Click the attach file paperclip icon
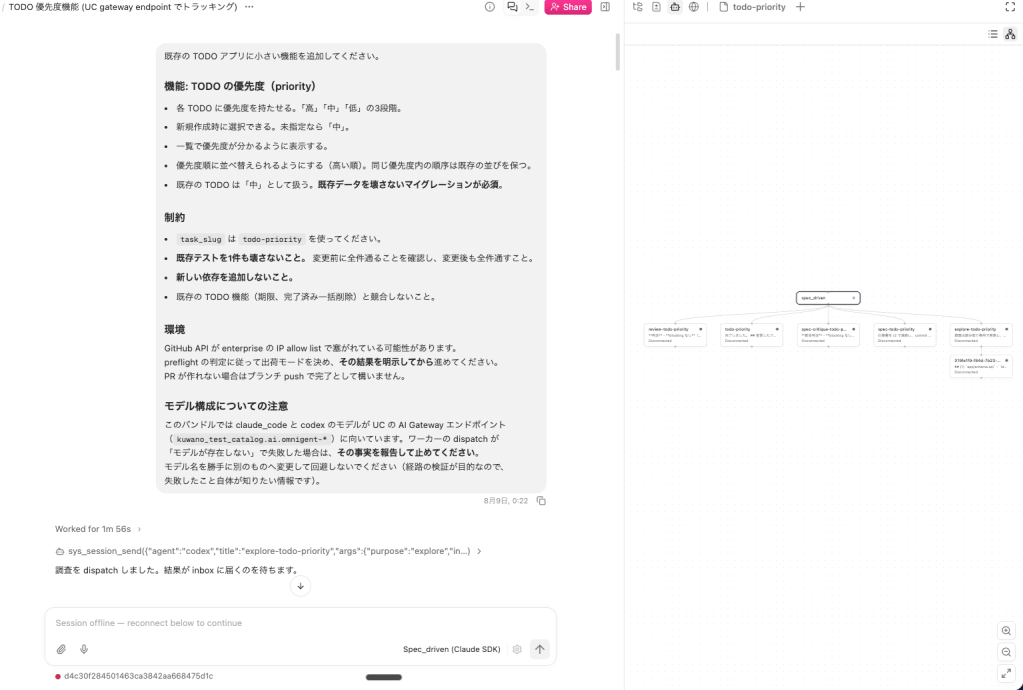 [61, 649]
